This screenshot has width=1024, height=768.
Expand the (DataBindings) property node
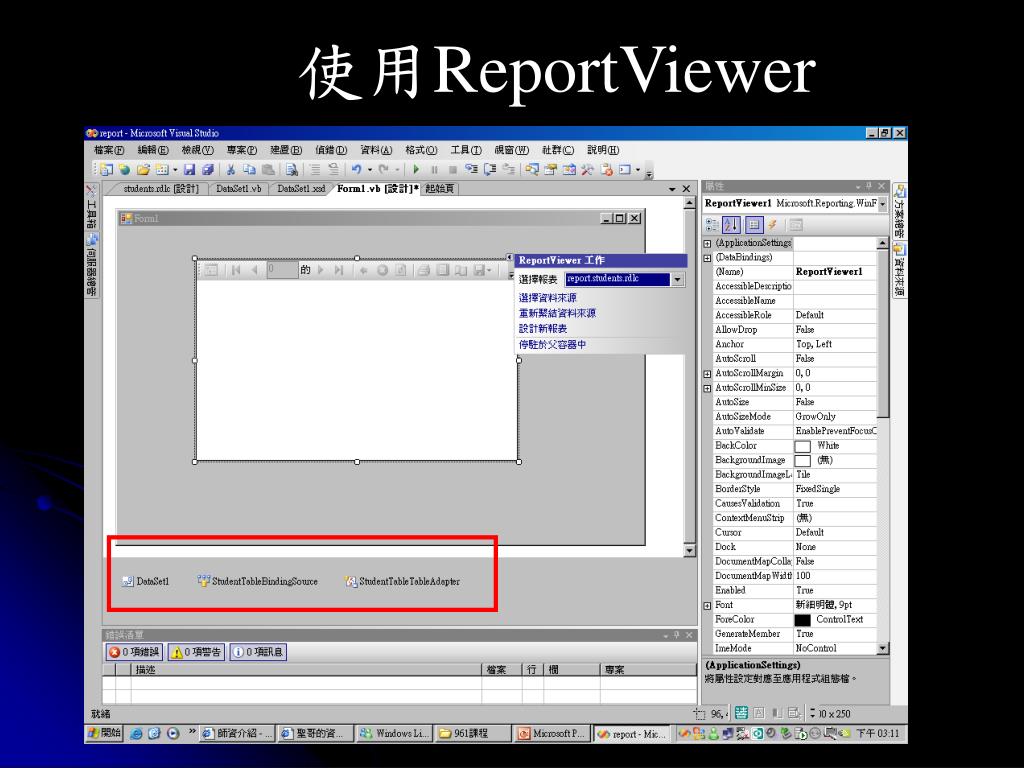[707, 257]
